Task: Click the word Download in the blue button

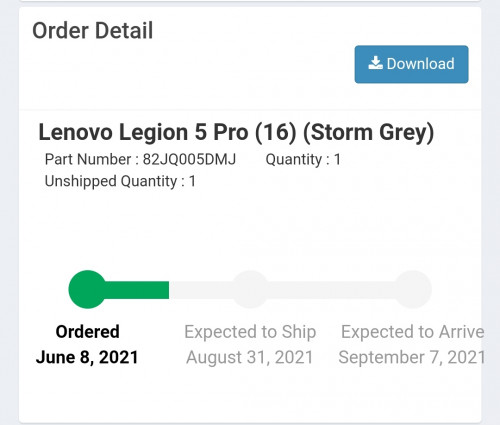Action: (421, 64)
